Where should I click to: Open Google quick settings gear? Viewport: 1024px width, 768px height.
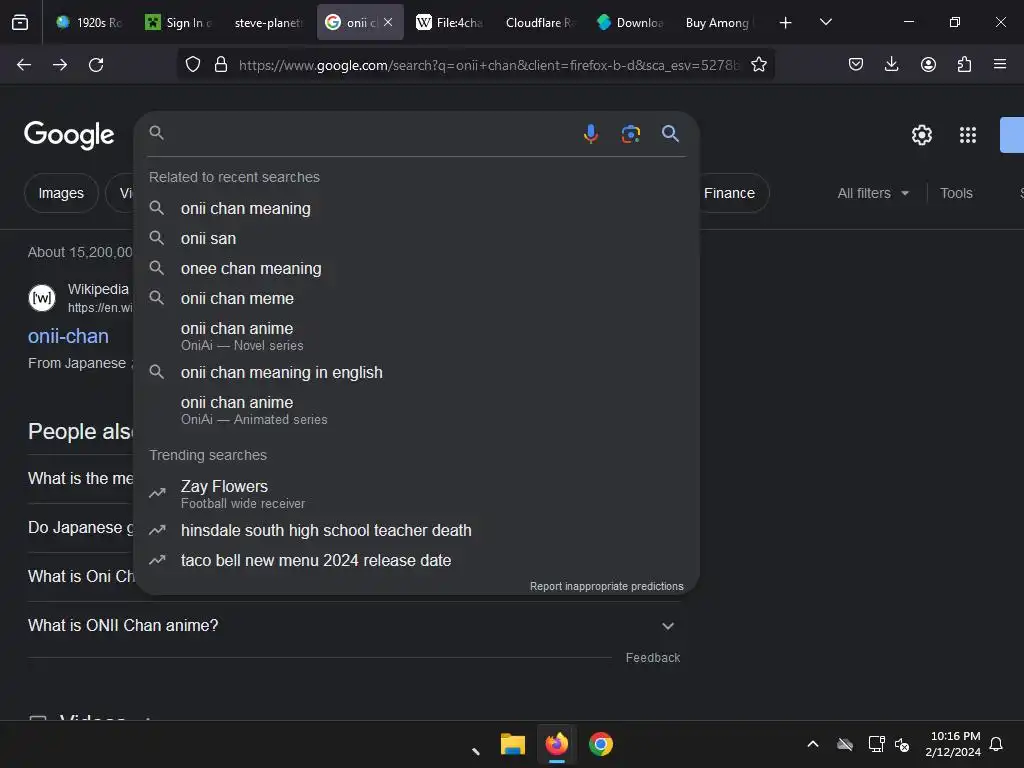click(x=921, y=135)
